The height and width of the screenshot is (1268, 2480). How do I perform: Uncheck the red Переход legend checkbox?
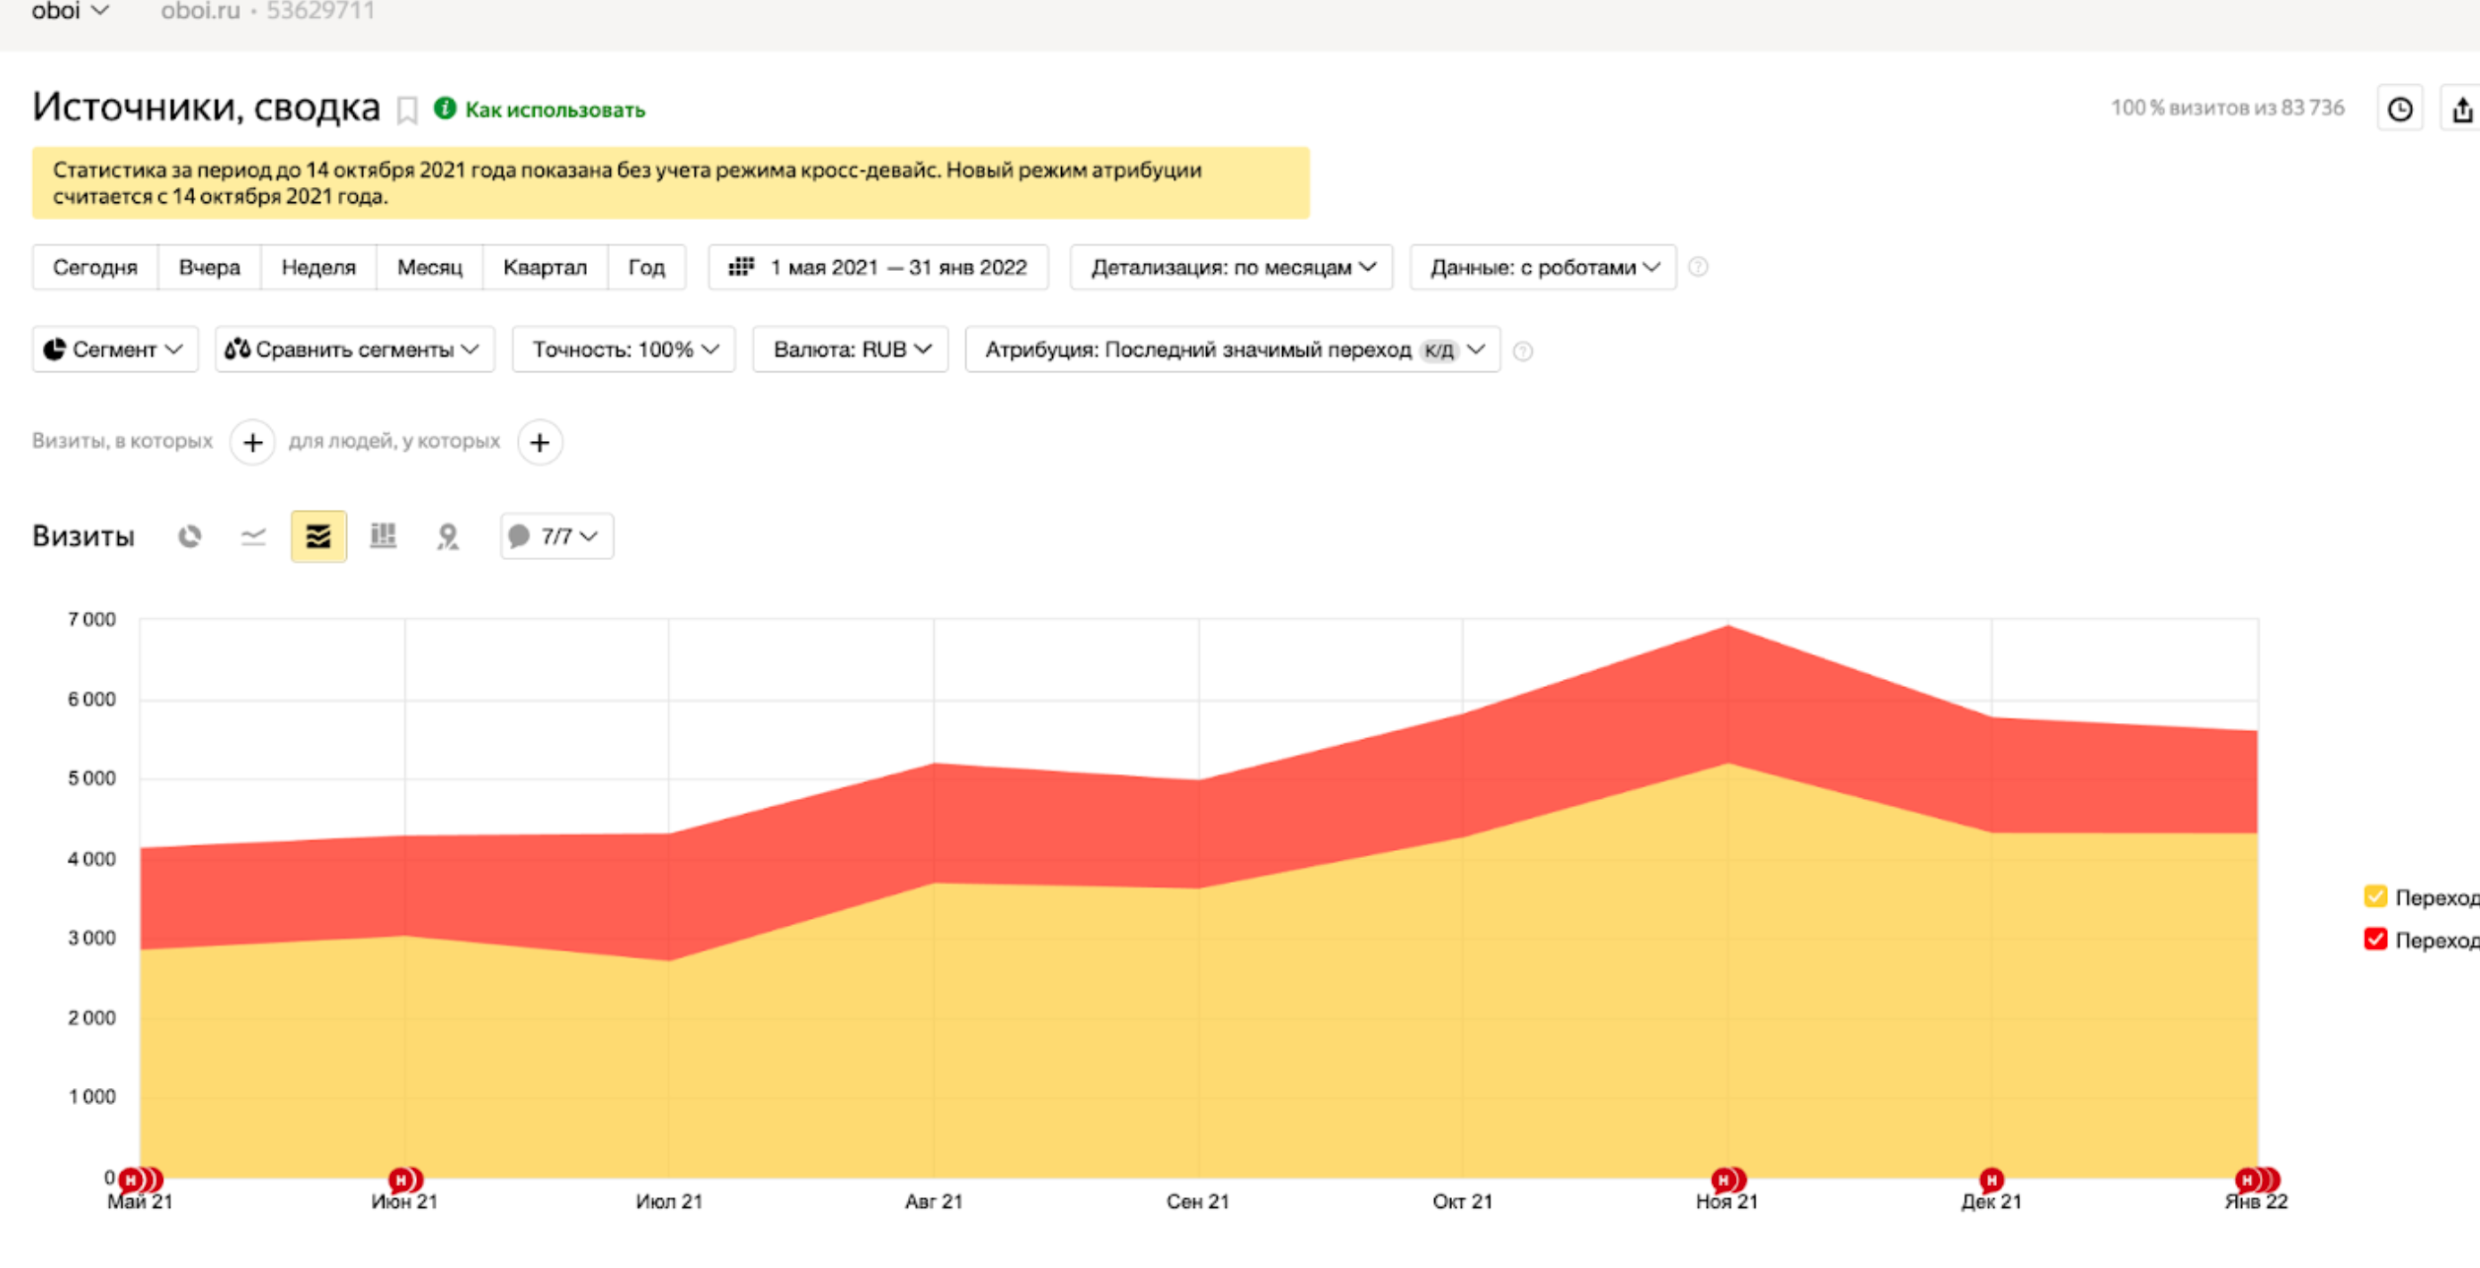click(x=2376, y=939)
